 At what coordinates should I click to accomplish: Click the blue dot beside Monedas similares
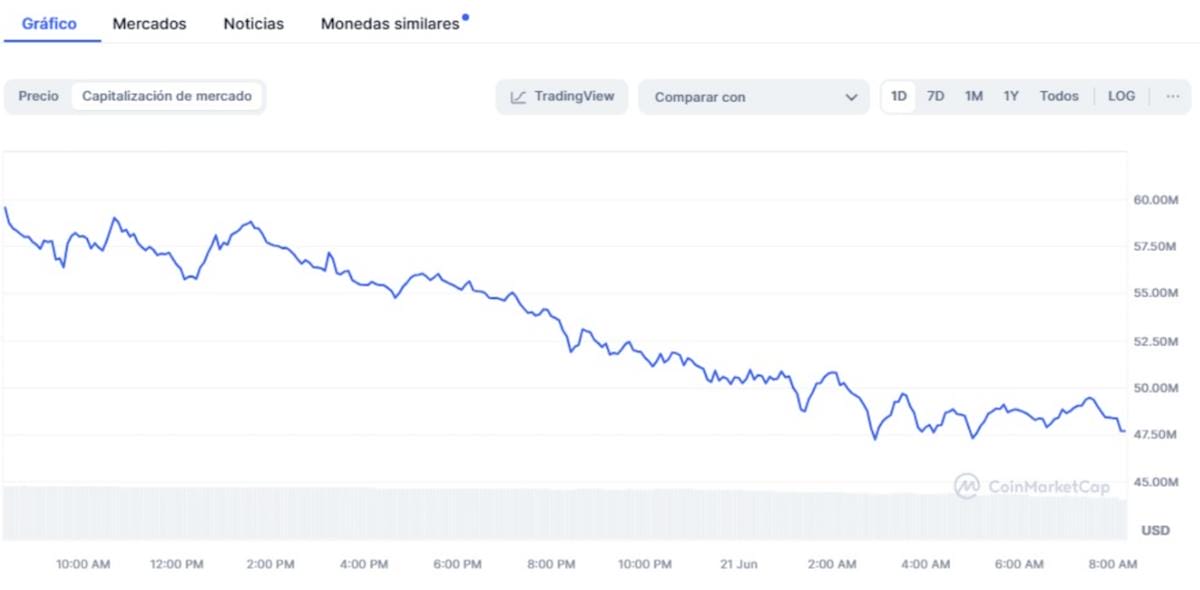[465, 17]
